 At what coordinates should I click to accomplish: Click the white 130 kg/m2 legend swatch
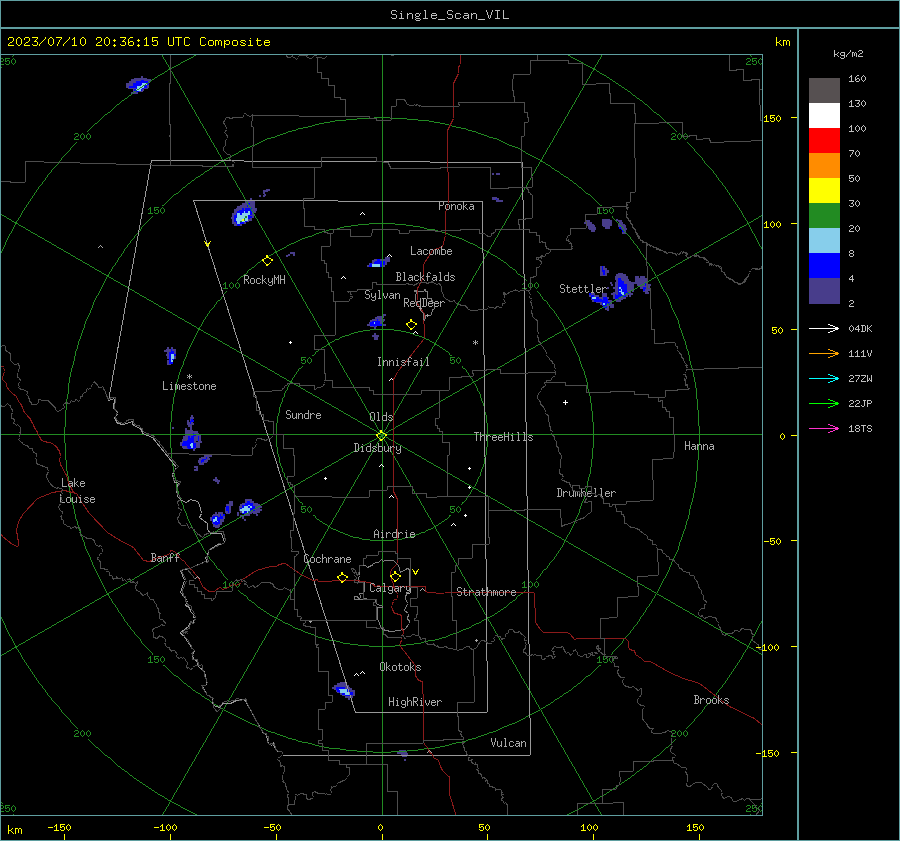[824, 116]
